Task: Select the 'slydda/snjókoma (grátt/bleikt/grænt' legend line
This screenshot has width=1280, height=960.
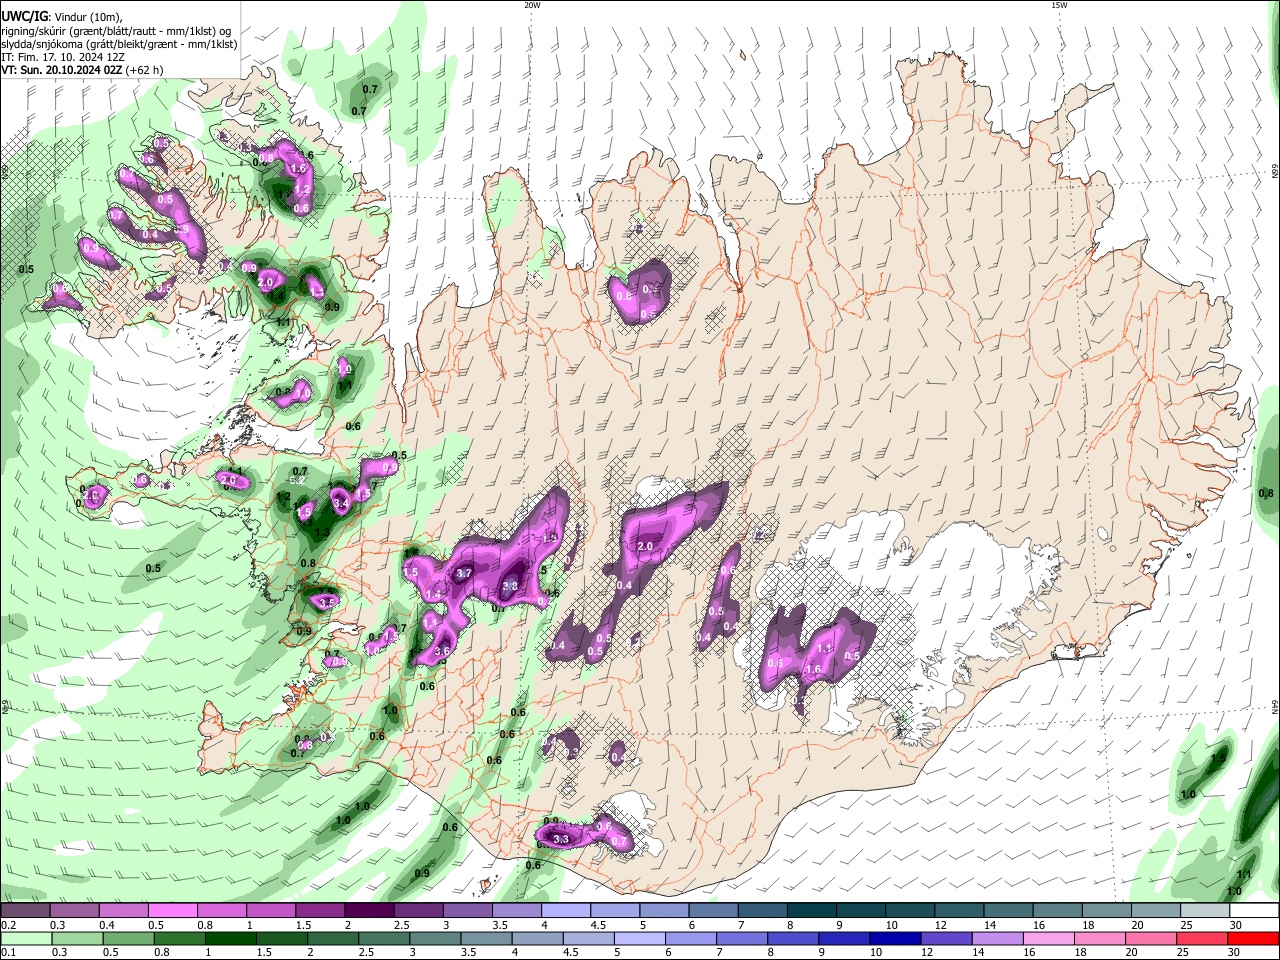Action: [x=119, y=44]
